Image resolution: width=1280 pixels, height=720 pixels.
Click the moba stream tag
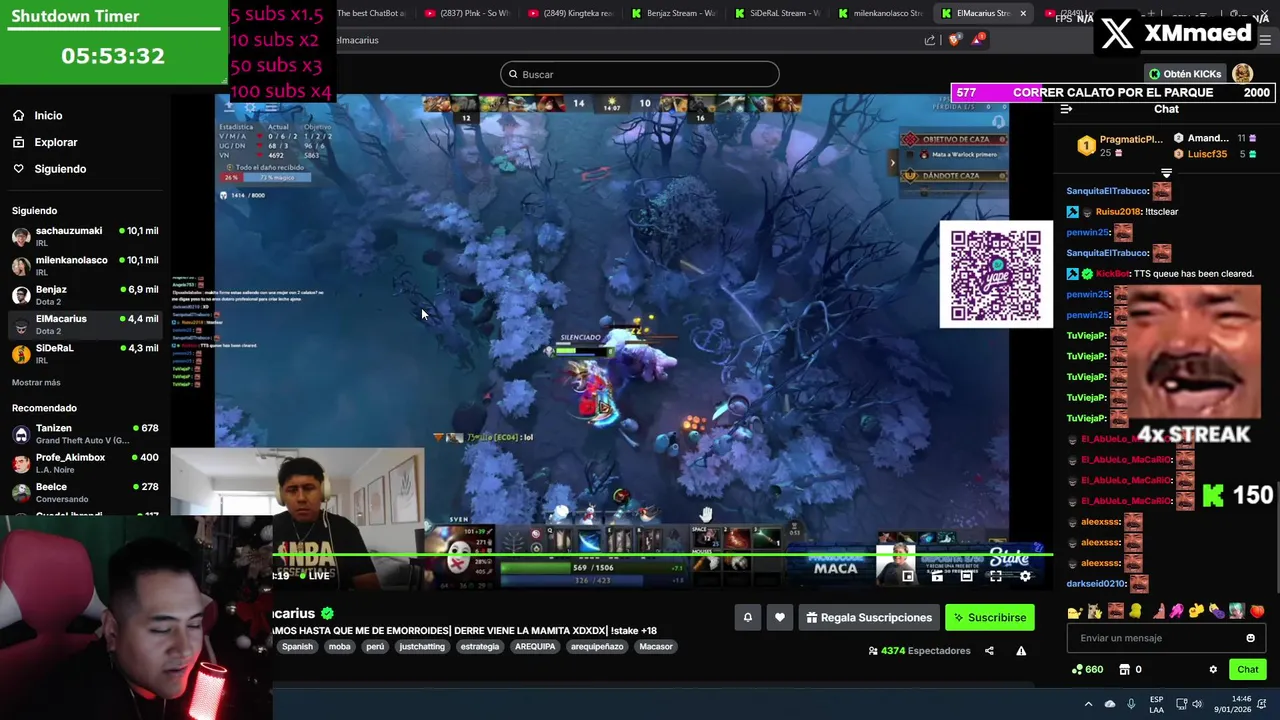point(340,647)
